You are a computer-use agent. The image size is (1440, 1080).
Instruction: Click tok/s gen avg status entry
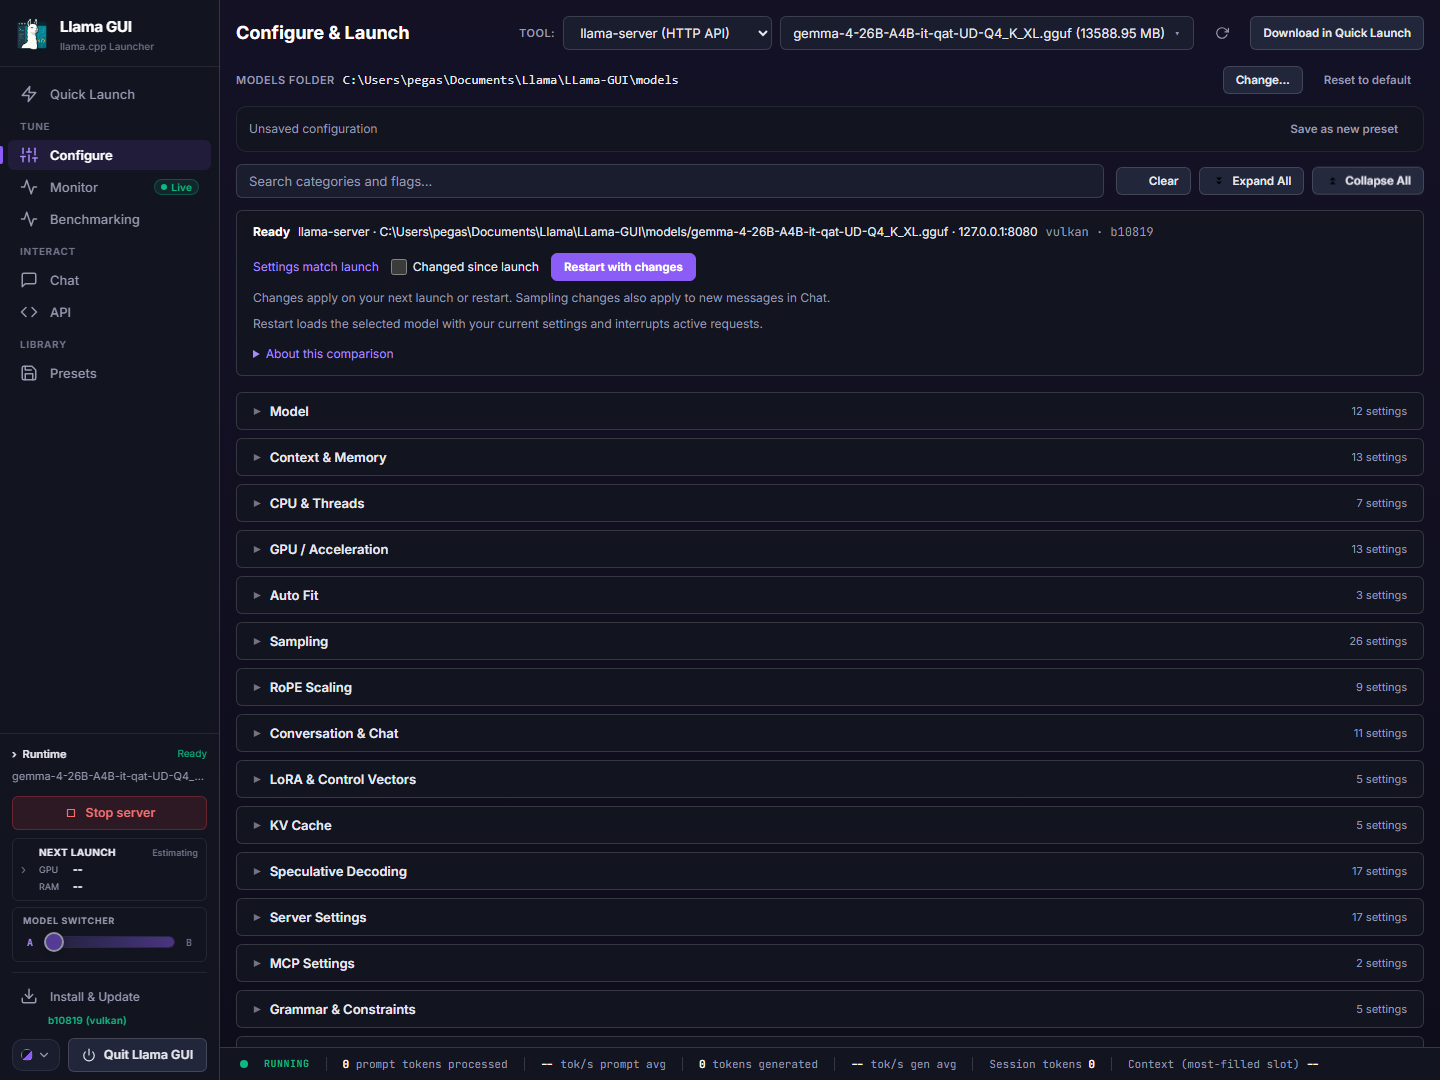pos(904,1064)
